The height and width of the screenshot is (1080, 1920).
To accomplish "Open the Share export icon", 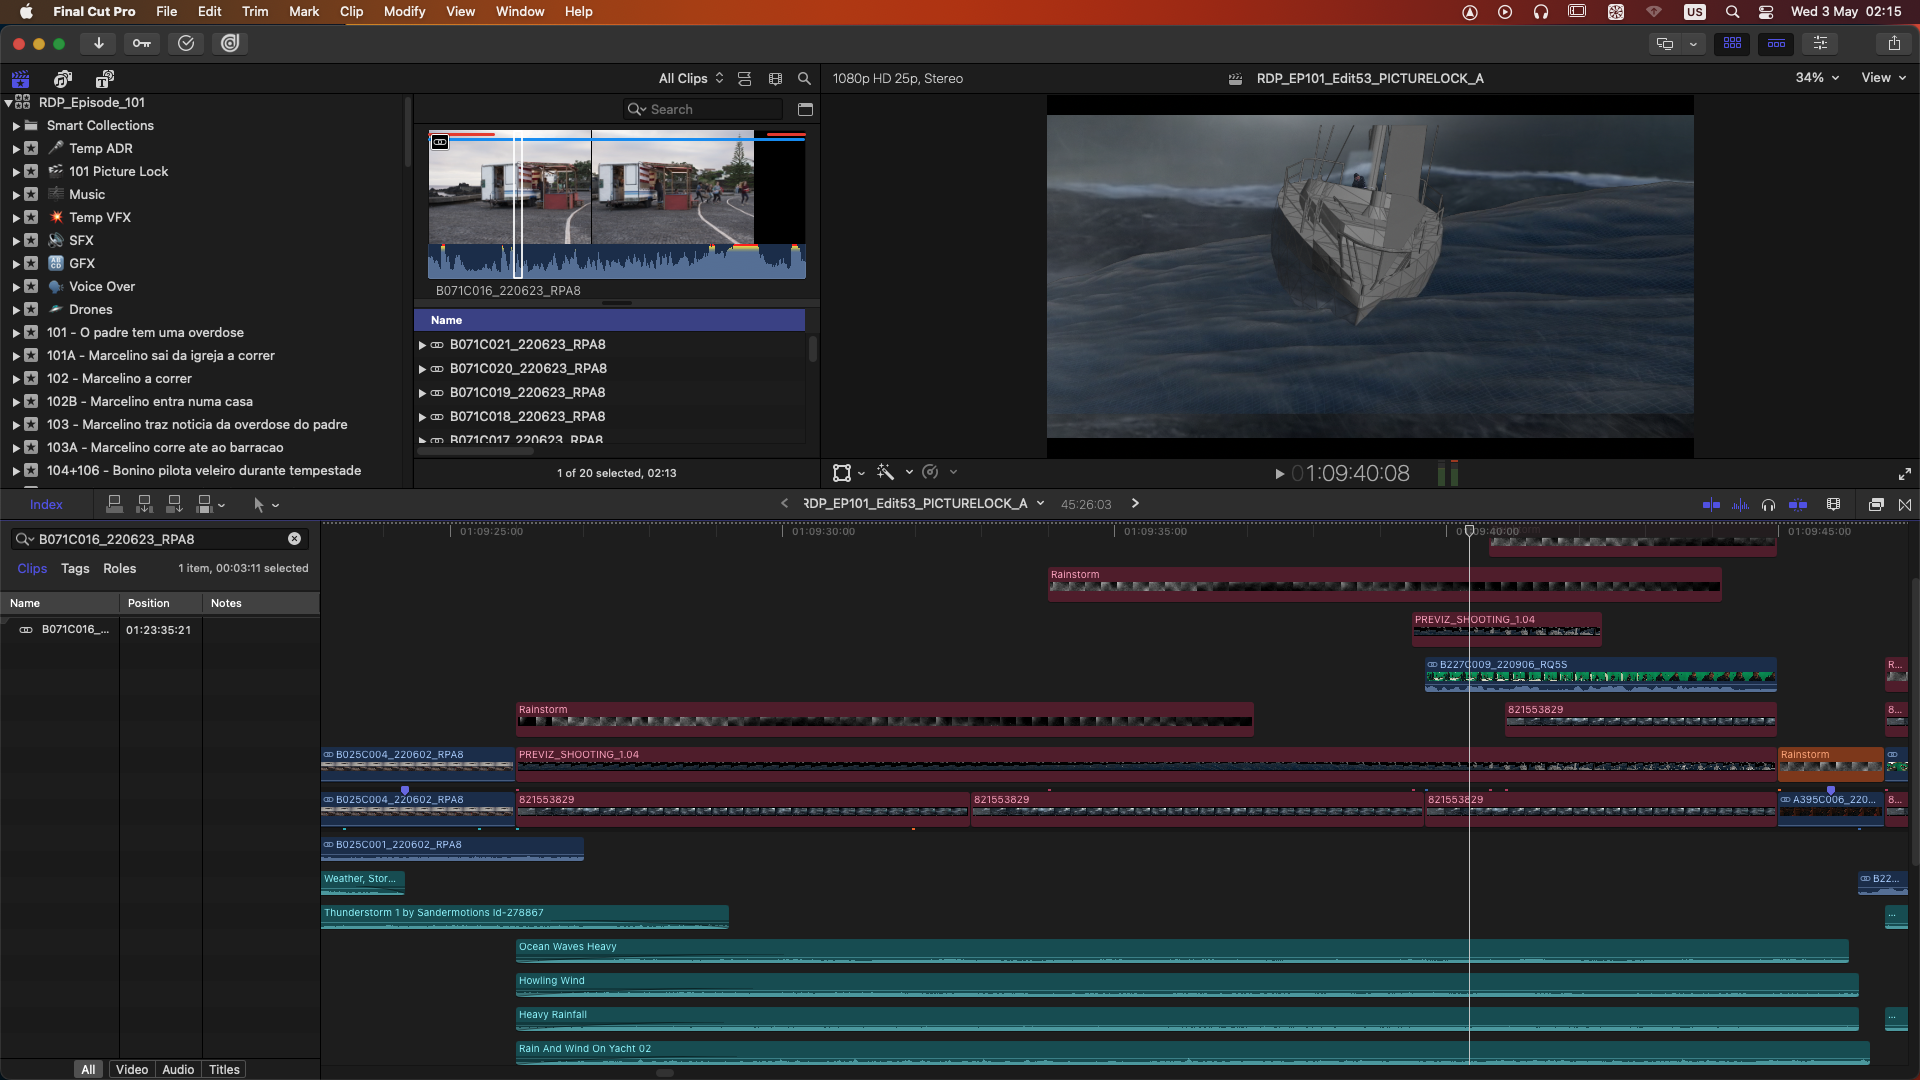I will pos(1894,43).
